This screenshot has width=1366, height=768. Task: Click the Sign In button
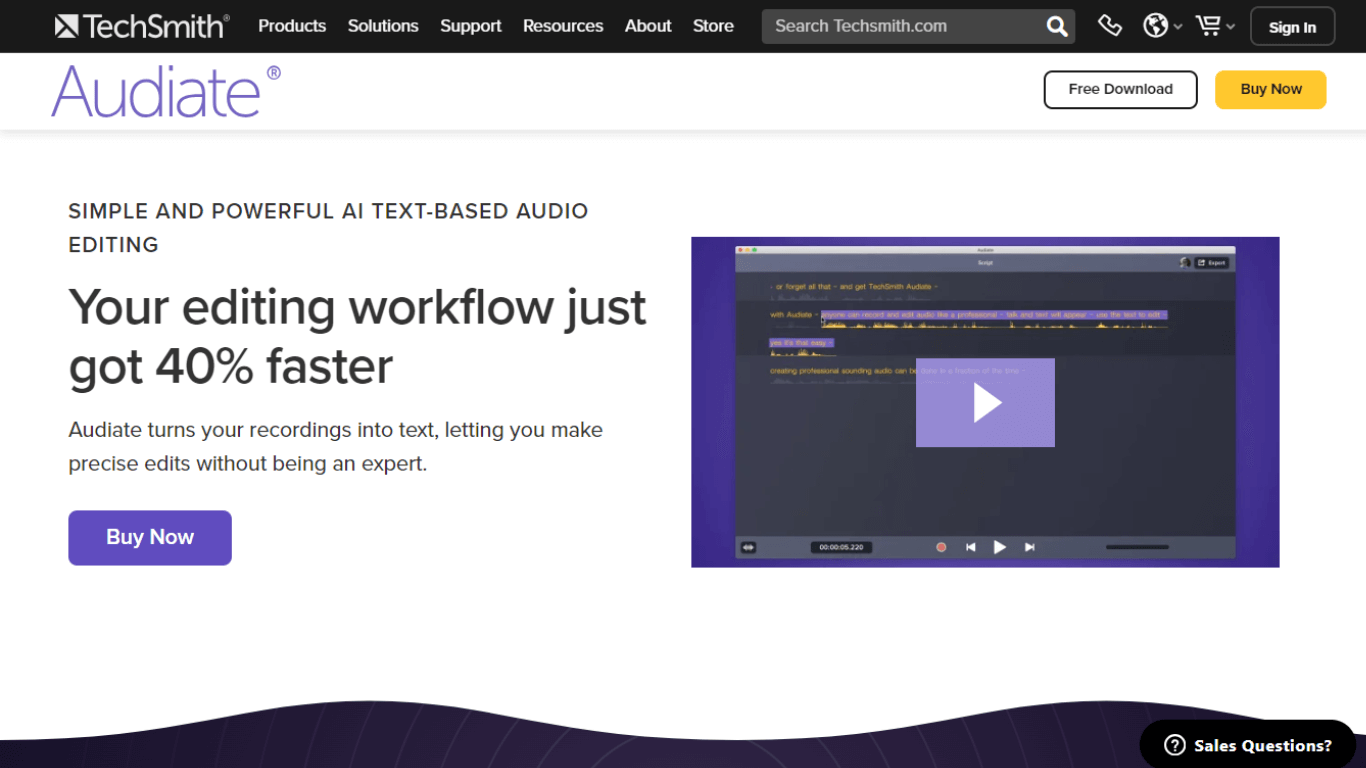click(1292, 26)
